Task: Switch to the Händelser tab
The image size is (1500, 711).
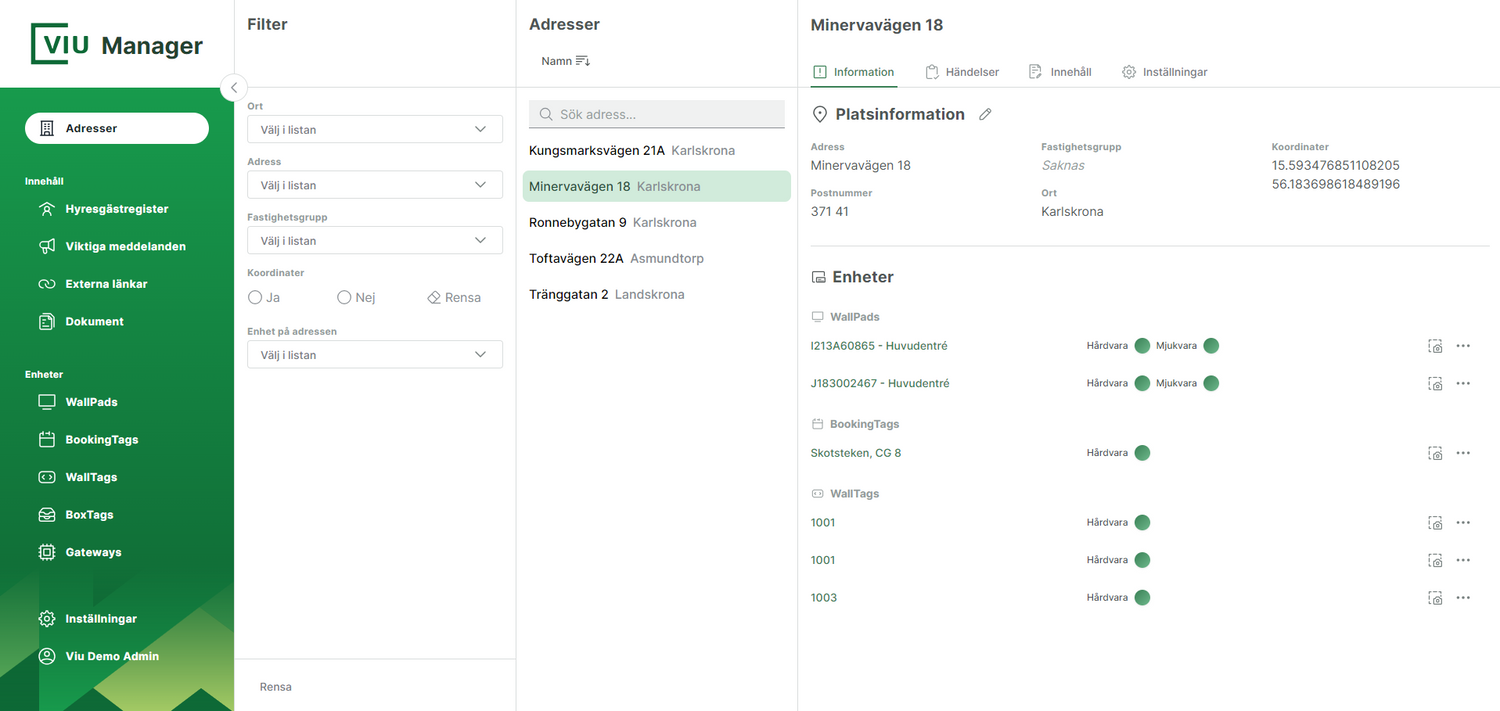Action: point(962,72)
